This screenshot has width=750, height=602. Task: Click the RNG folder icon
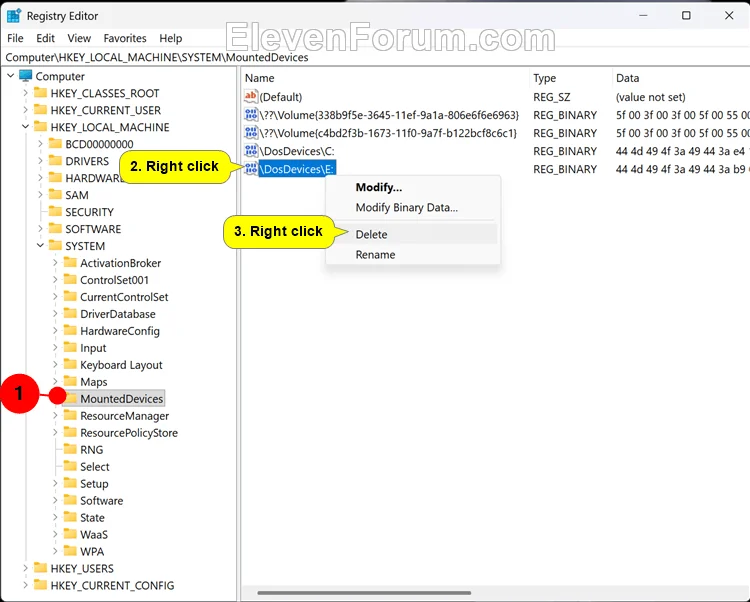tap(70, 449)
